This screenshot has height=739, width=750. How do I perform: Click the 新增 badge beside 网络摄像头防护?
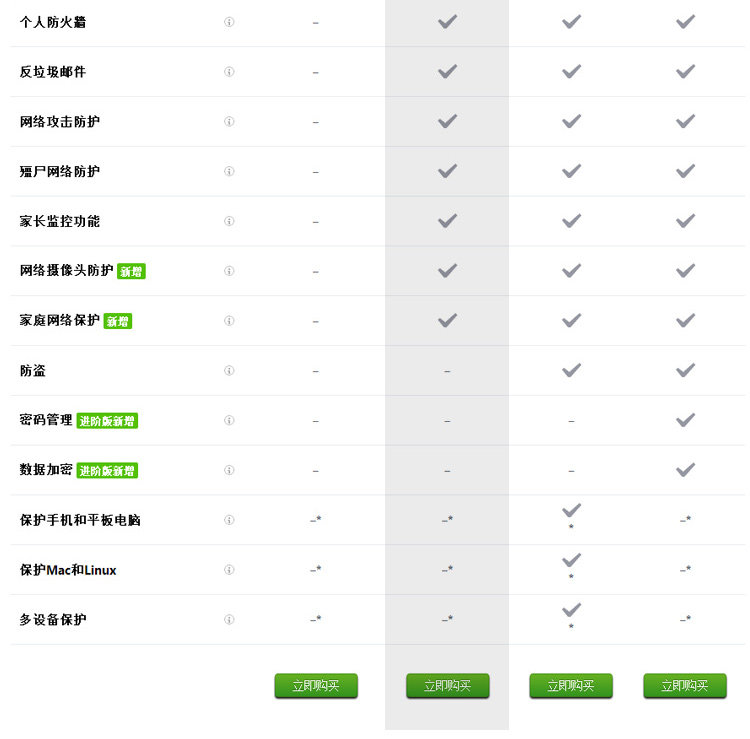(x=131, y=272)
